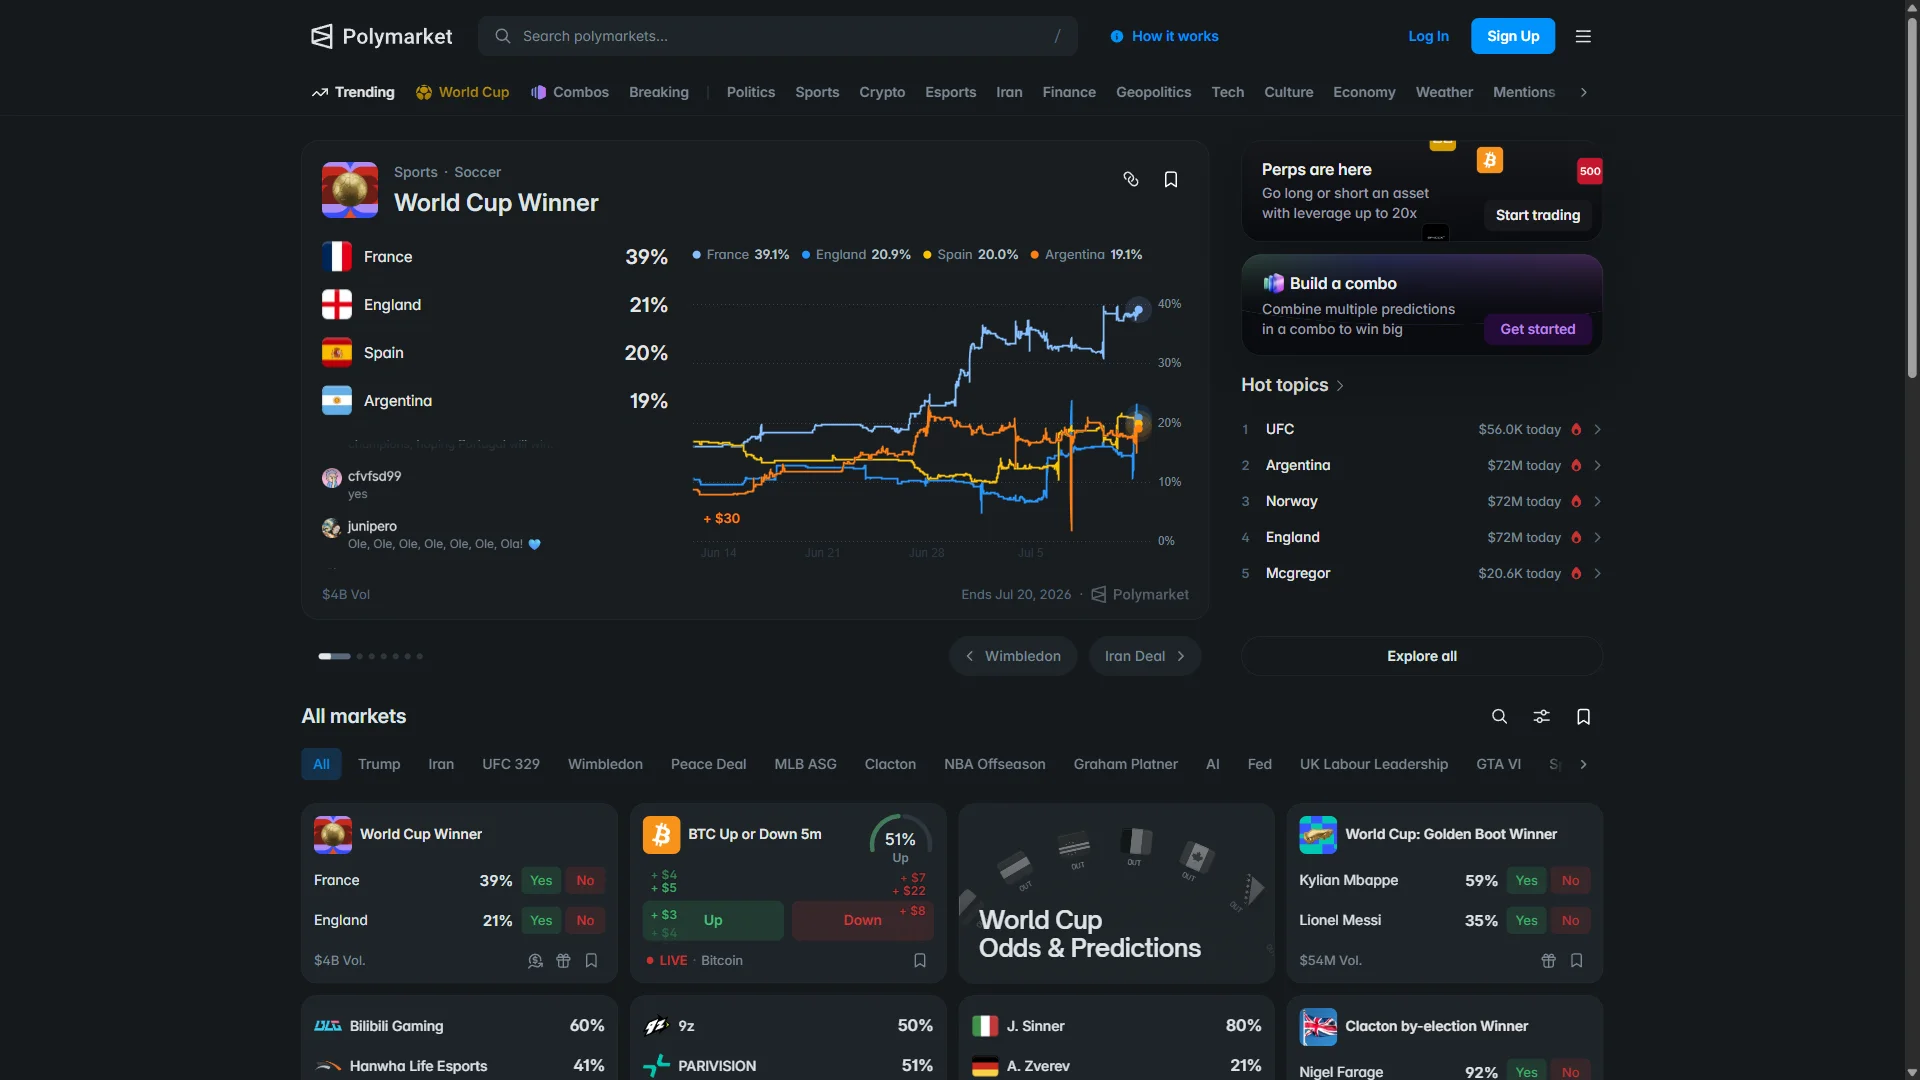Select No for Kylian Mbappe
Viewport: 1920px width, 1080px height.
click(x=1570, y=880)
